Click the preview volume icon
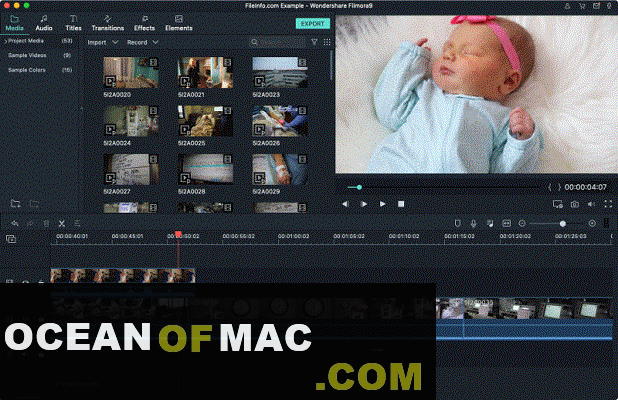 591,204
